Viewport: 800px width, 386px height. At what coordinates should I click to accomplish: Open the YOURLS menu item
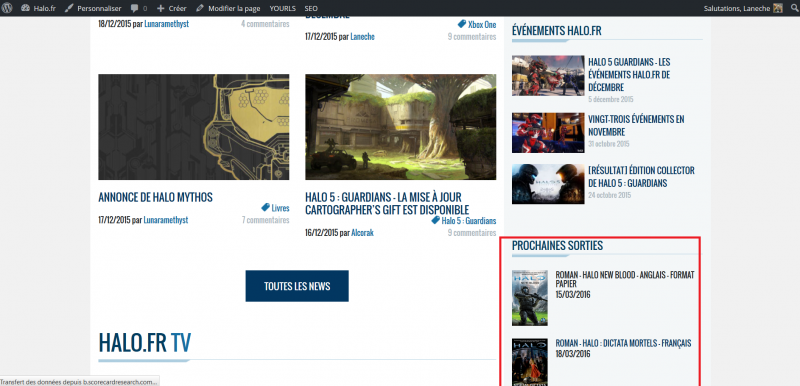tap(283, 8)
